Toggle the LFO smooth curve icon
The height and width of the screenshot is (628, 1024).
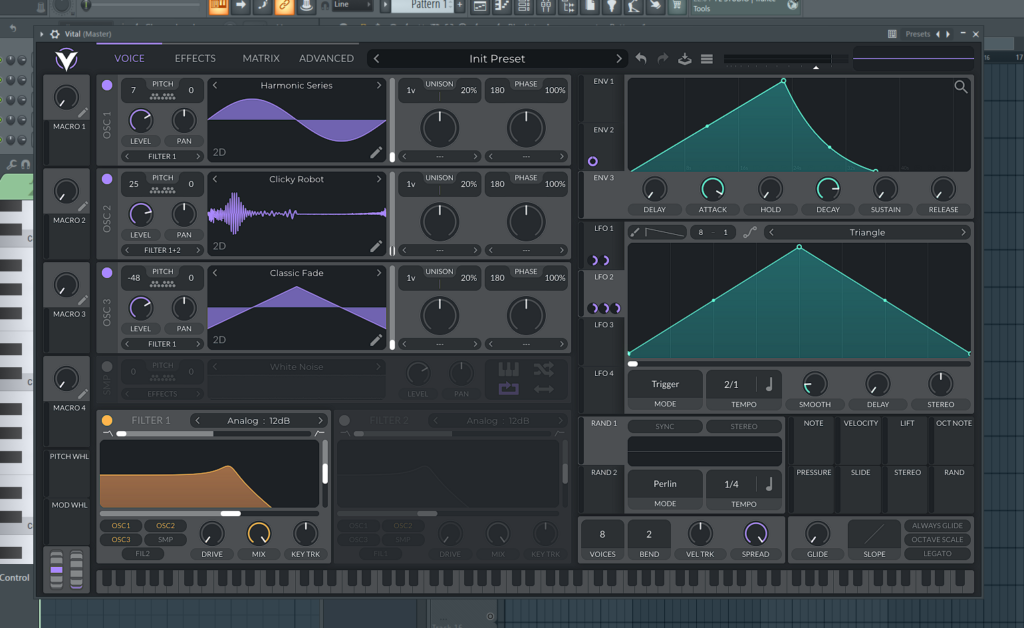[x=750, y=232]
